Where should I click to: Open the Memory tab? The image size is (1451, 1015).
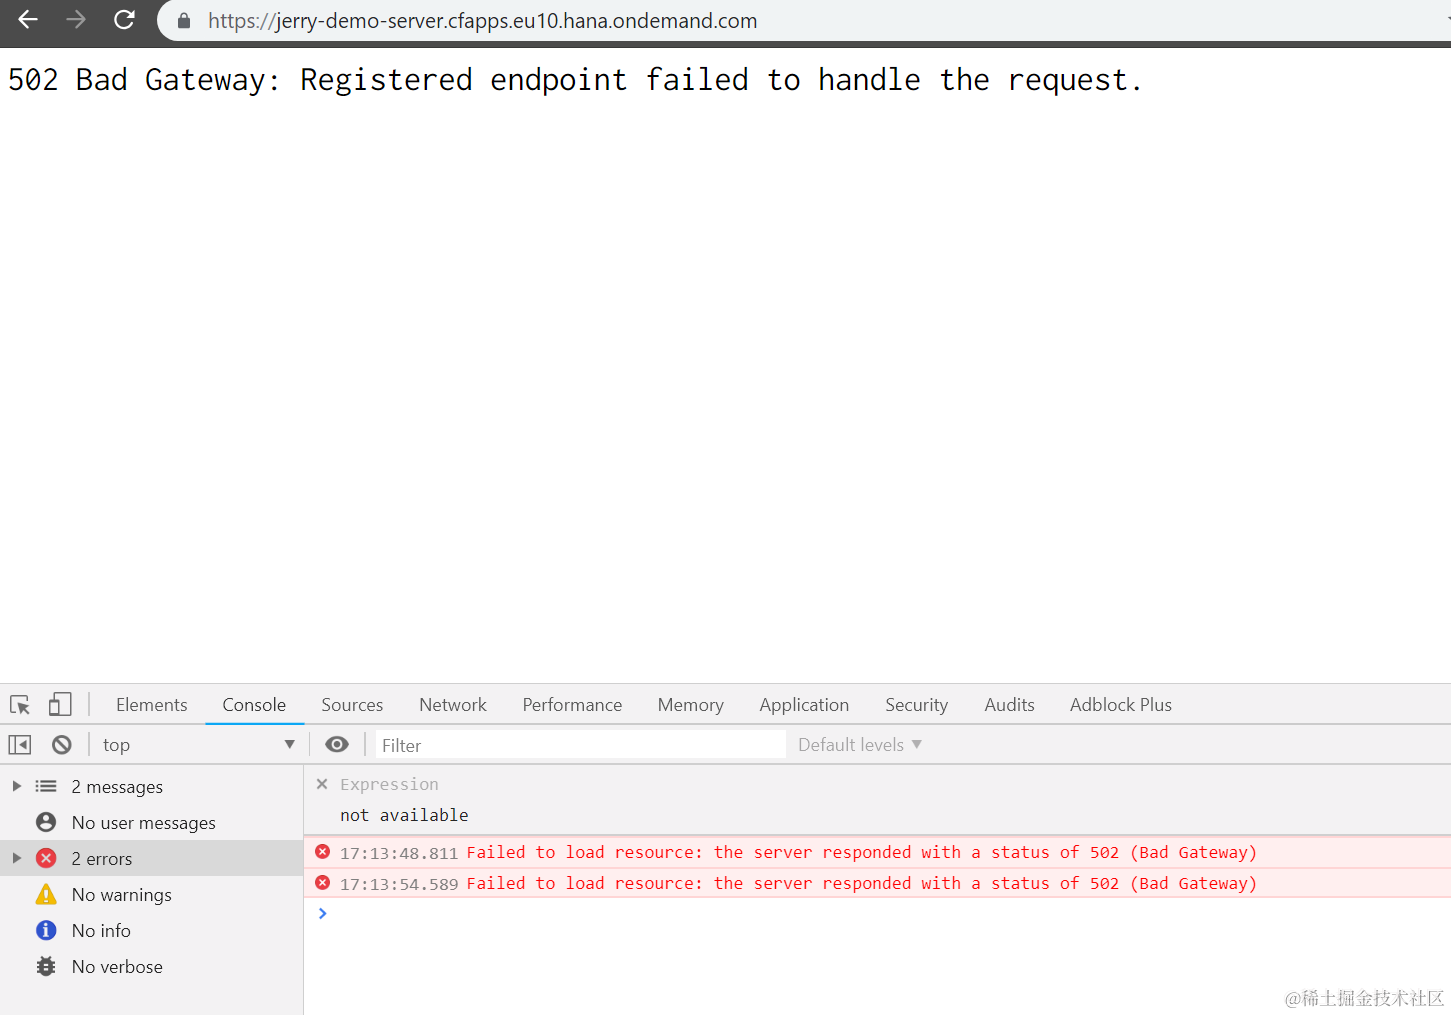click(x=690, y=705)
